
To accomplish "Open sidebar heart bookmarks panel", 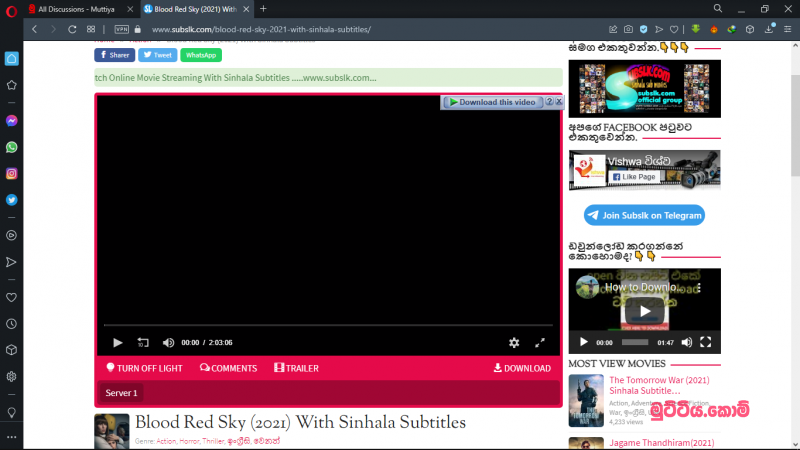I will (x=11, y=297).
